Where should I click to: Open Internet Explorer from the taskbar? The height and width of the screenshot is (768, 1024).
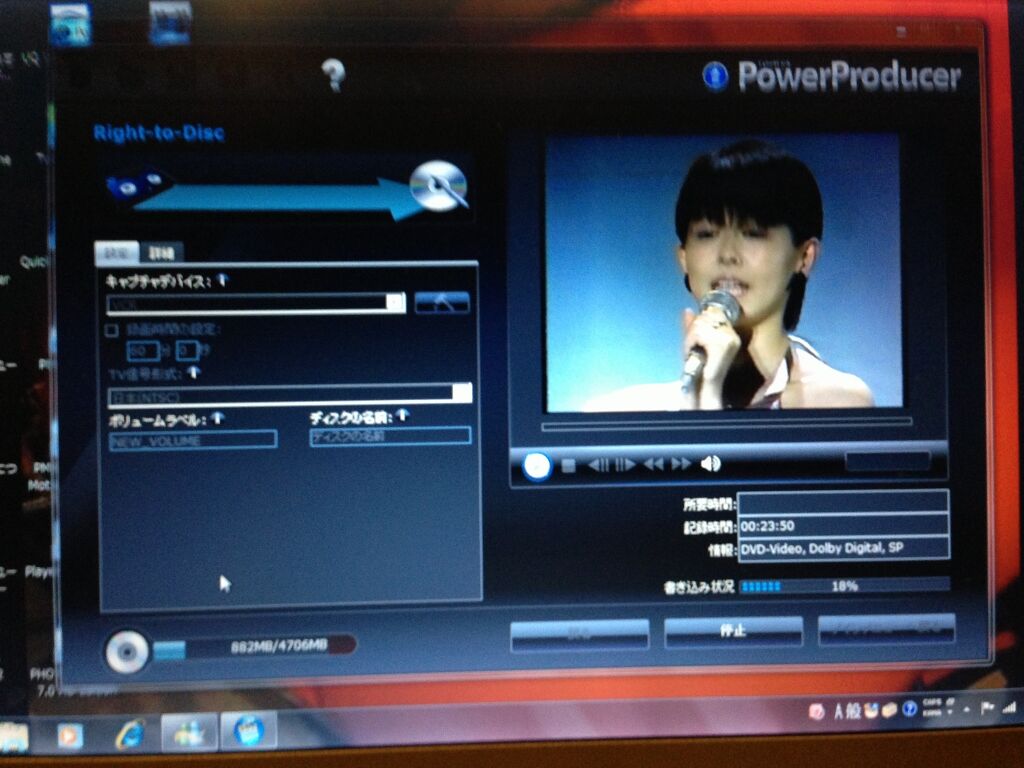tap(129, 733)
